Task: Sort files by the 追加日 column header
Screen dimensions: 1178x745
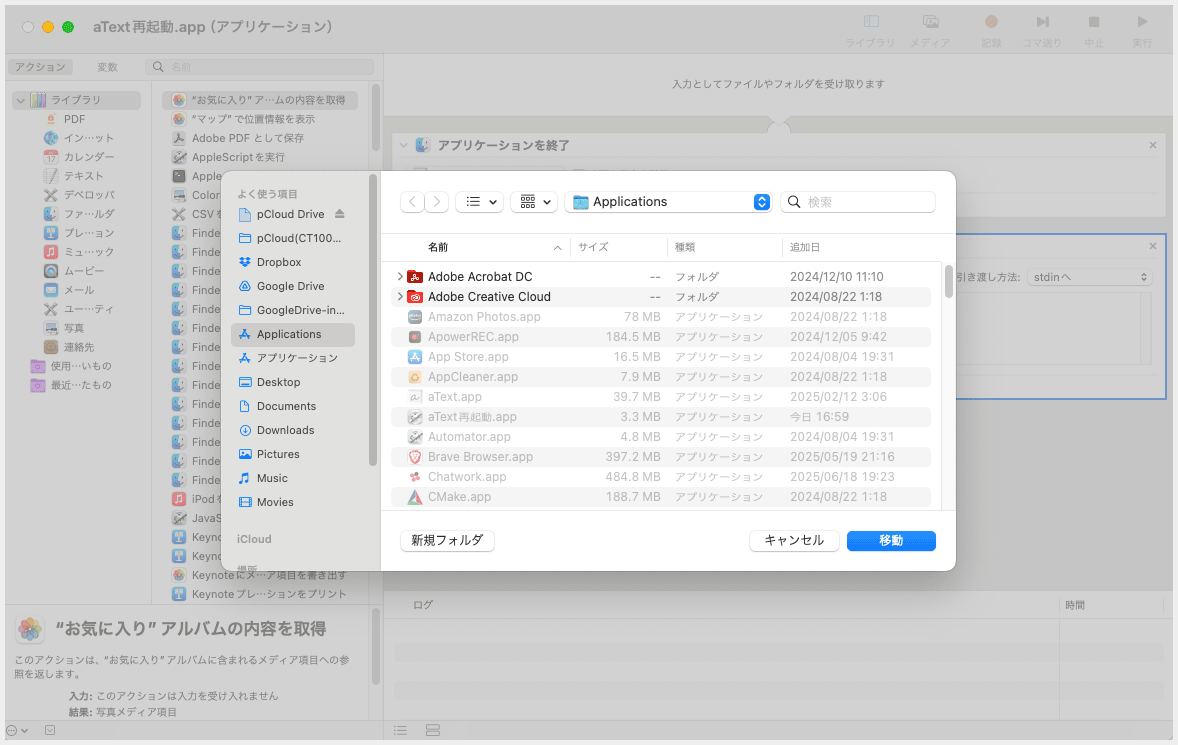Action: point(804,247)
